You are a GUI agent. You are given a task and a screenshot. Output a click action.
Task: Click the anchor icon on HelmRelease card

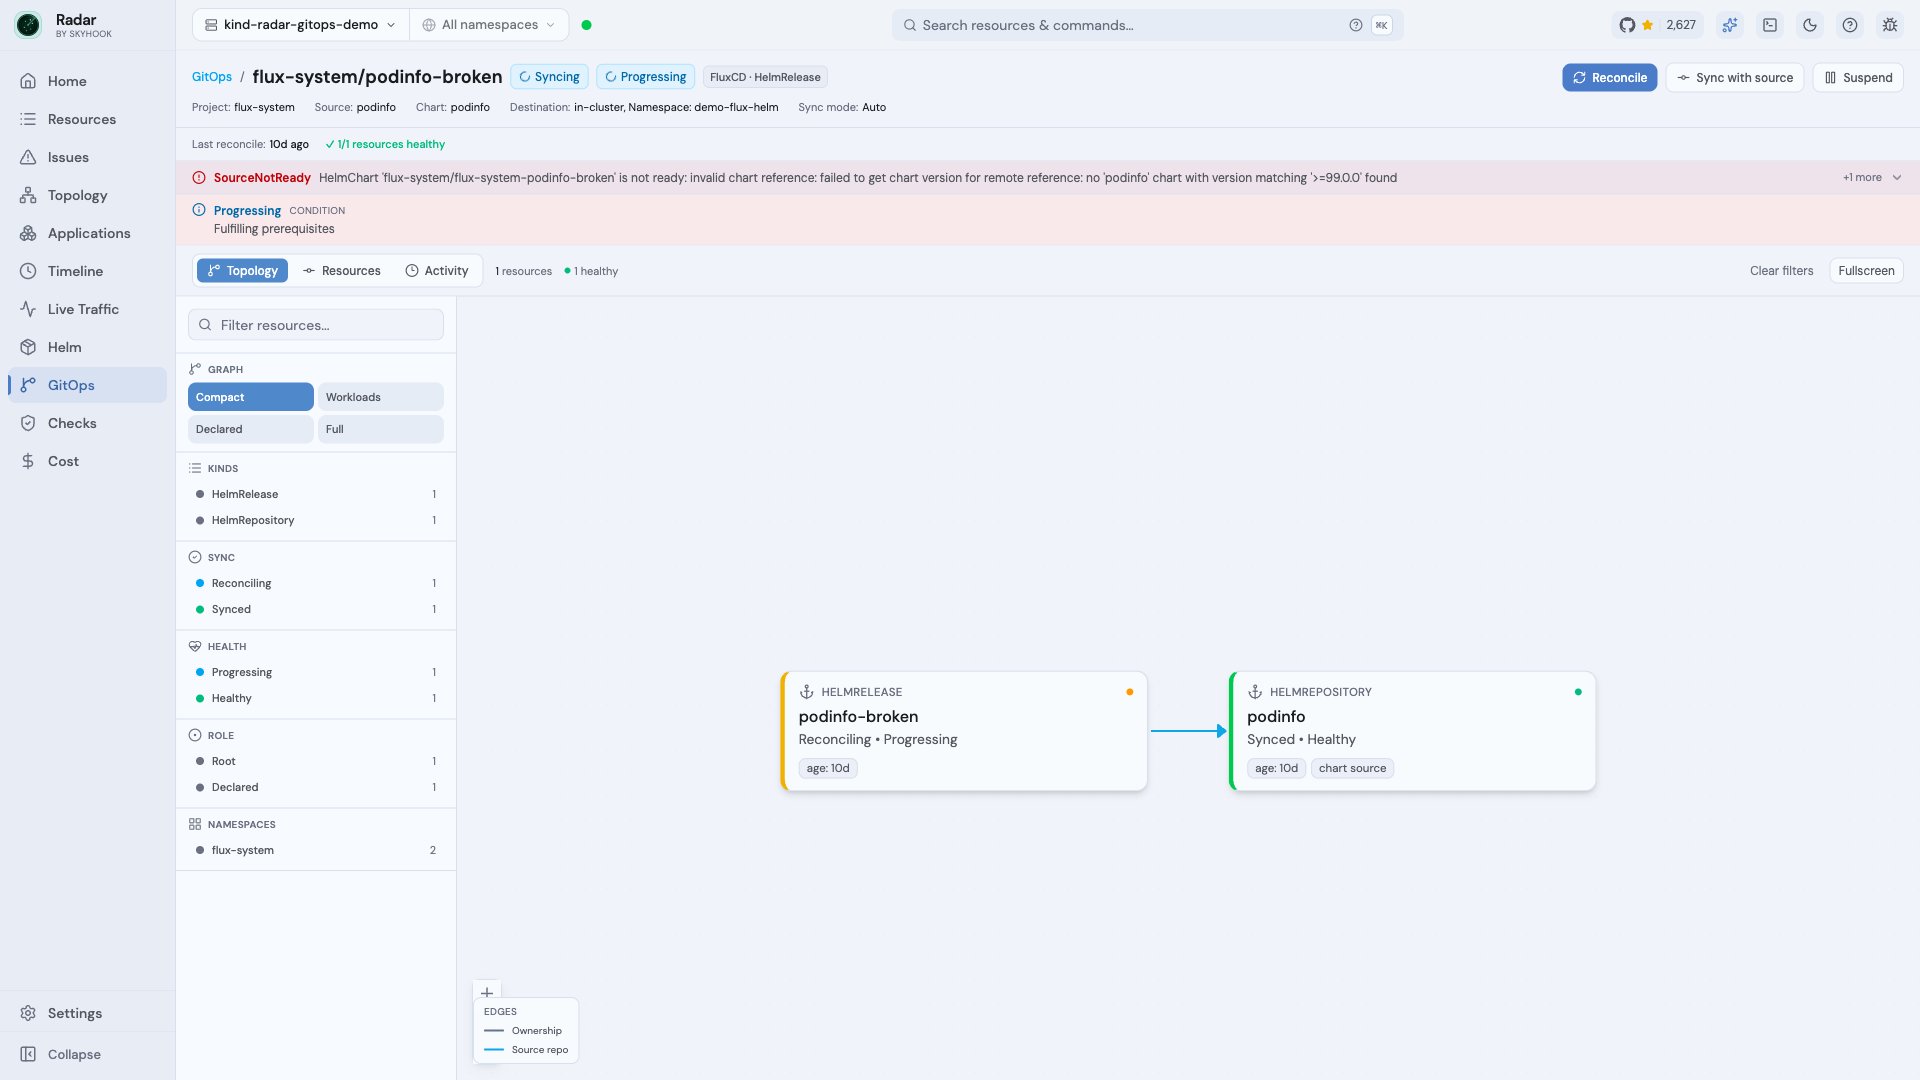[x=806, y=692]
